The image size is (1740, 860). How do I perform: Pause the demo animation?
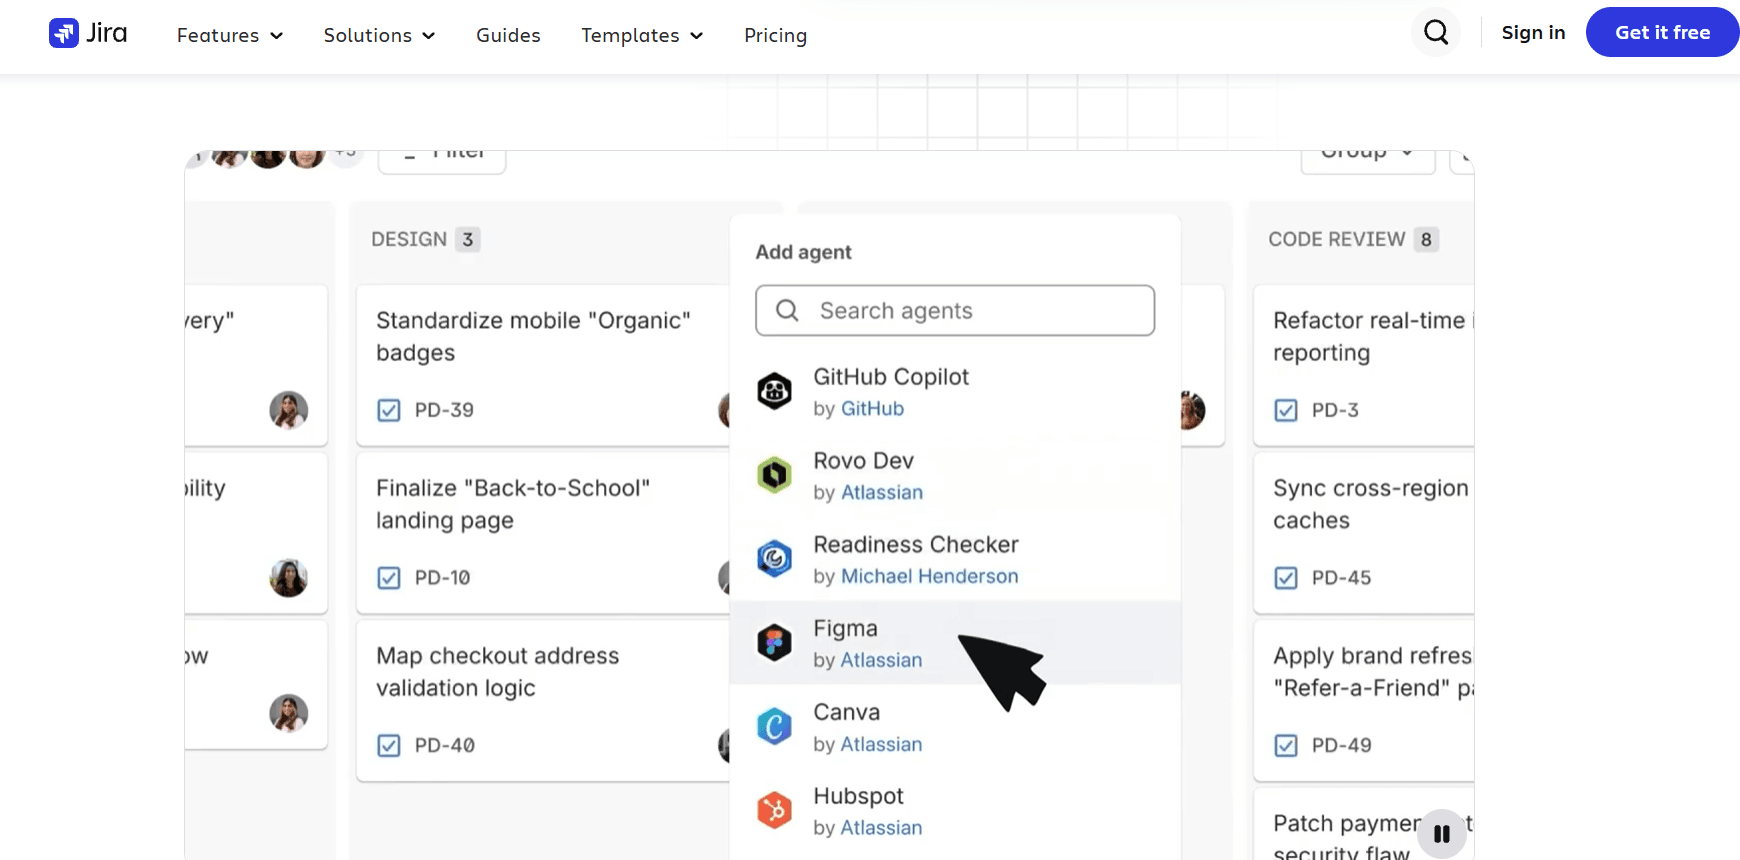click(x=1442, y=834)
